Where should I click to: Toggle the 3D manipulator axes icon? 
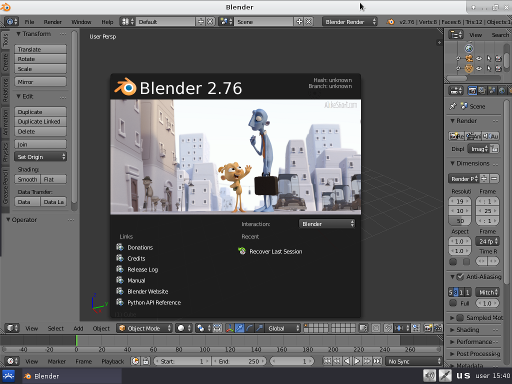point(230,328)
